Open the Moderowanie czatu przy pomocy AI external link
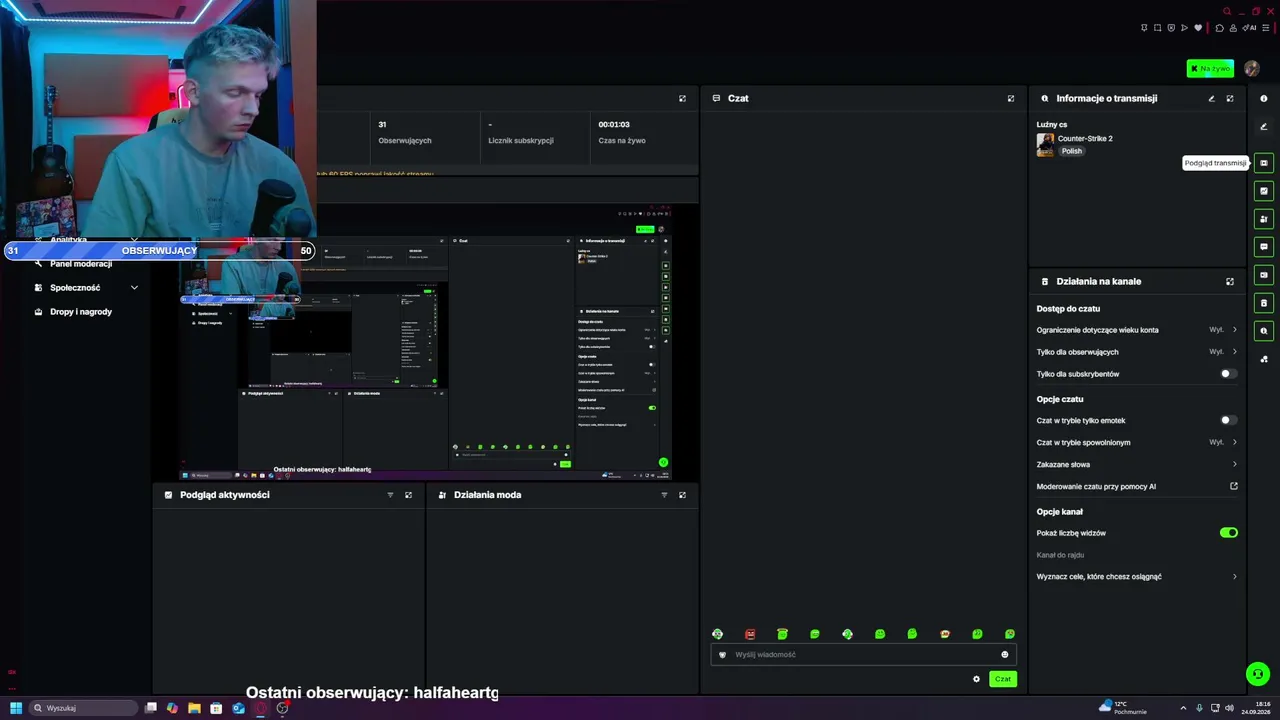This screenshot has width=1280, height=720. pos(1234,487)
